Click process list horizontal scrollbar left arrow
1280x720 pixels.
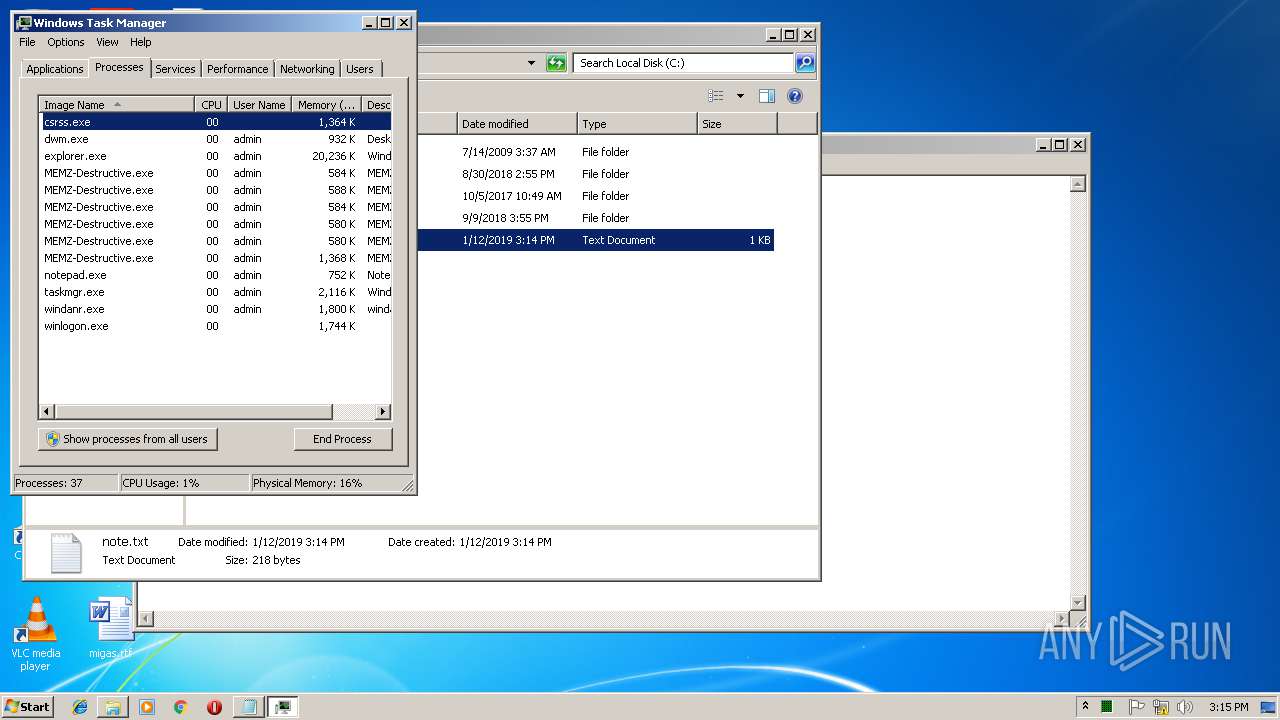point(47,412)
